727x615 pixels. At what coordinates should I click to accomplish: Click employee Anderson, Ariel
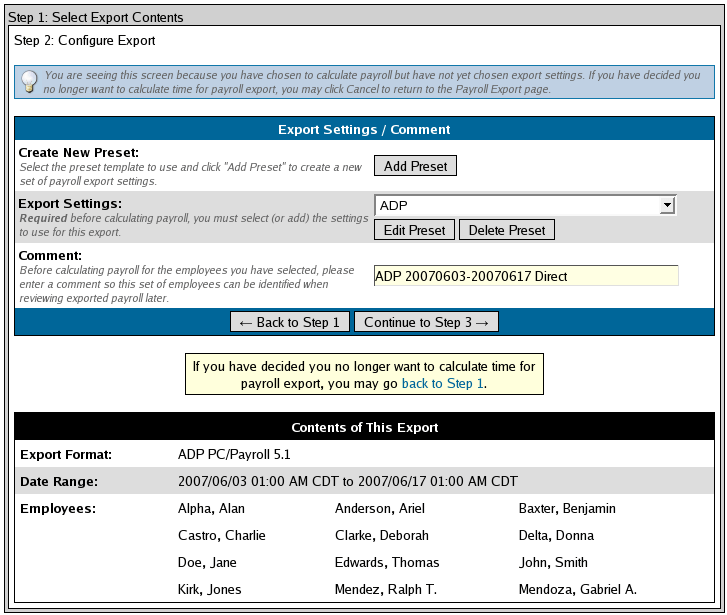[x=380, y=509]
